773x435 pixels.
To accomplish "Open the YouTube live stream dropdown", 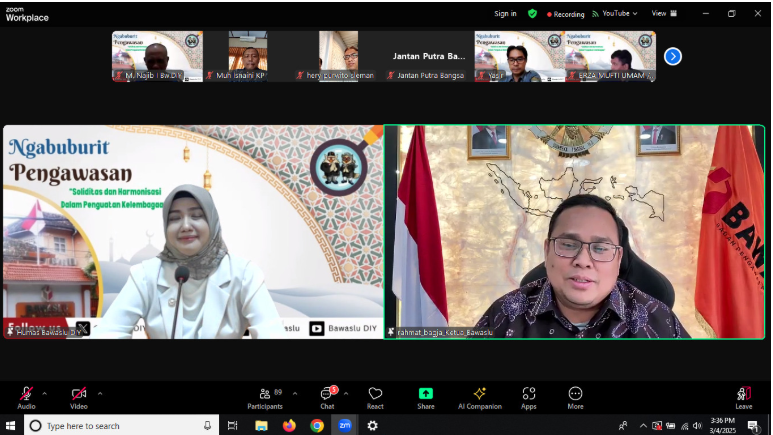I will [615, 14].
